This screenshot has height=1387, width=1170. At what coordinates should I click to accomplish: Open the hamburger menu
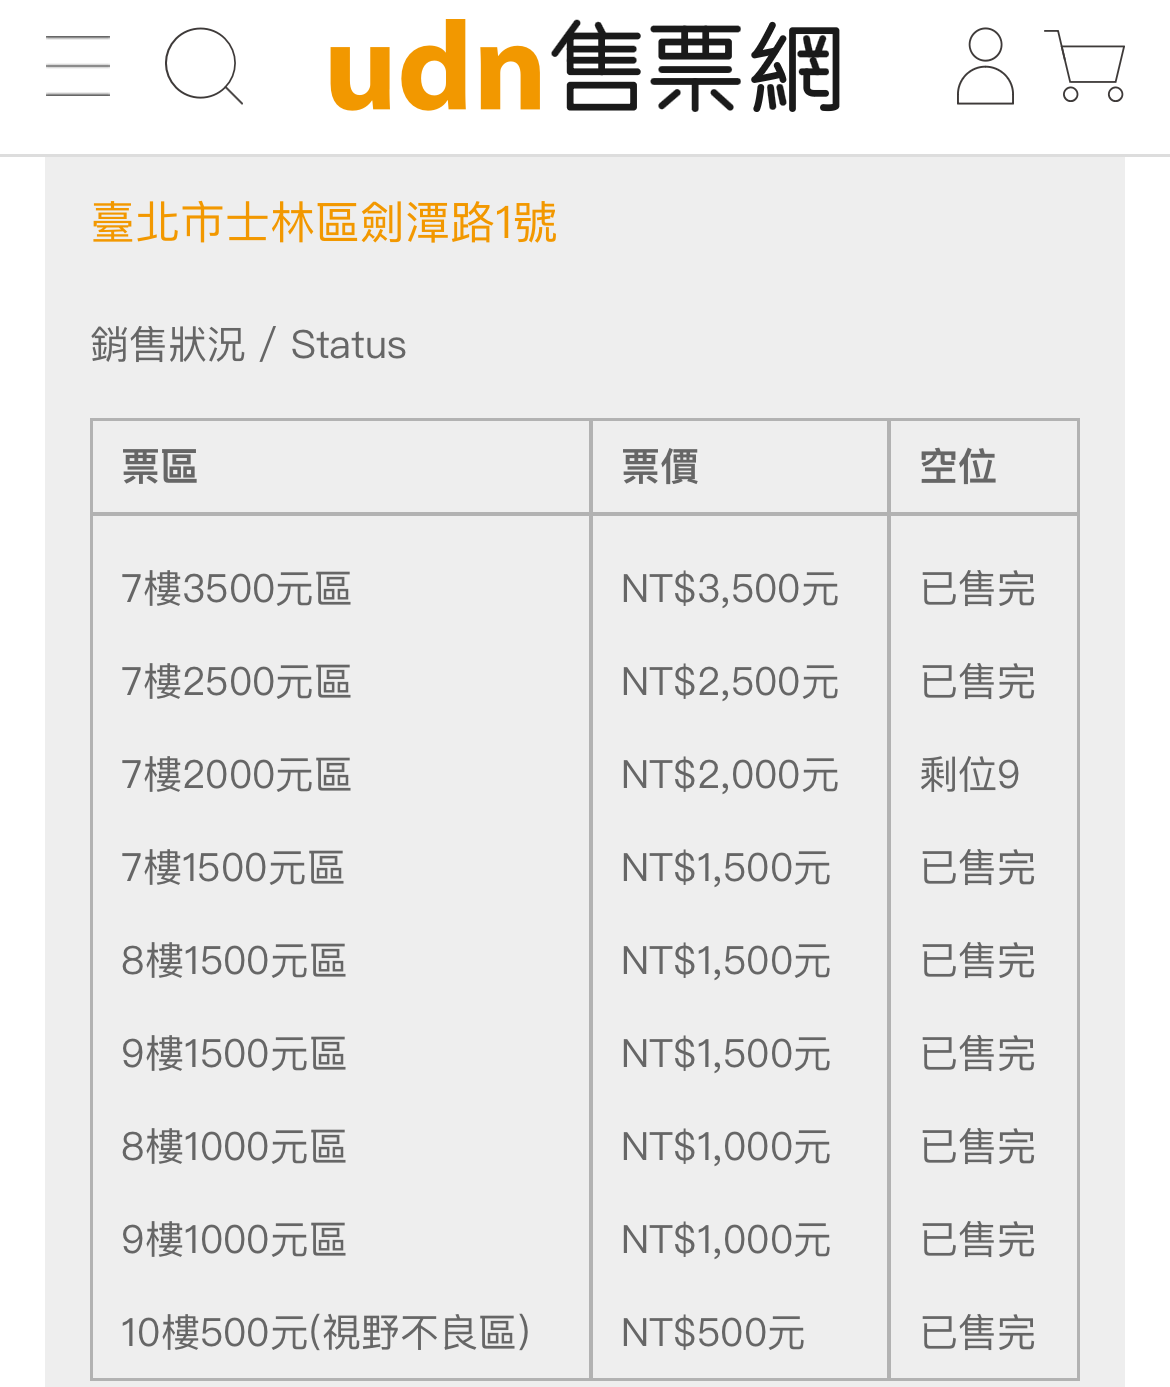click(78, 66)
